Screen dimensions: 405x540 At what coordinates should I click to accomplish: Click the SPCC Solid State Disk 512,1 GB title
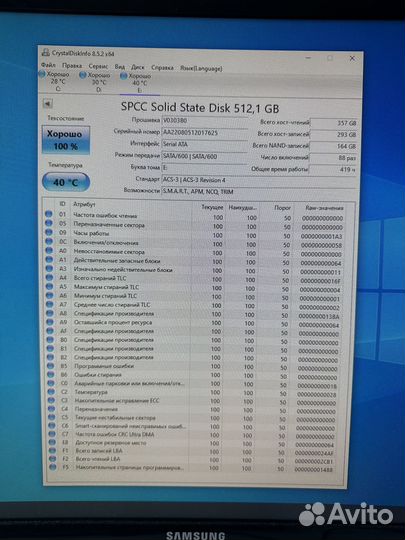tap(200, 108)
